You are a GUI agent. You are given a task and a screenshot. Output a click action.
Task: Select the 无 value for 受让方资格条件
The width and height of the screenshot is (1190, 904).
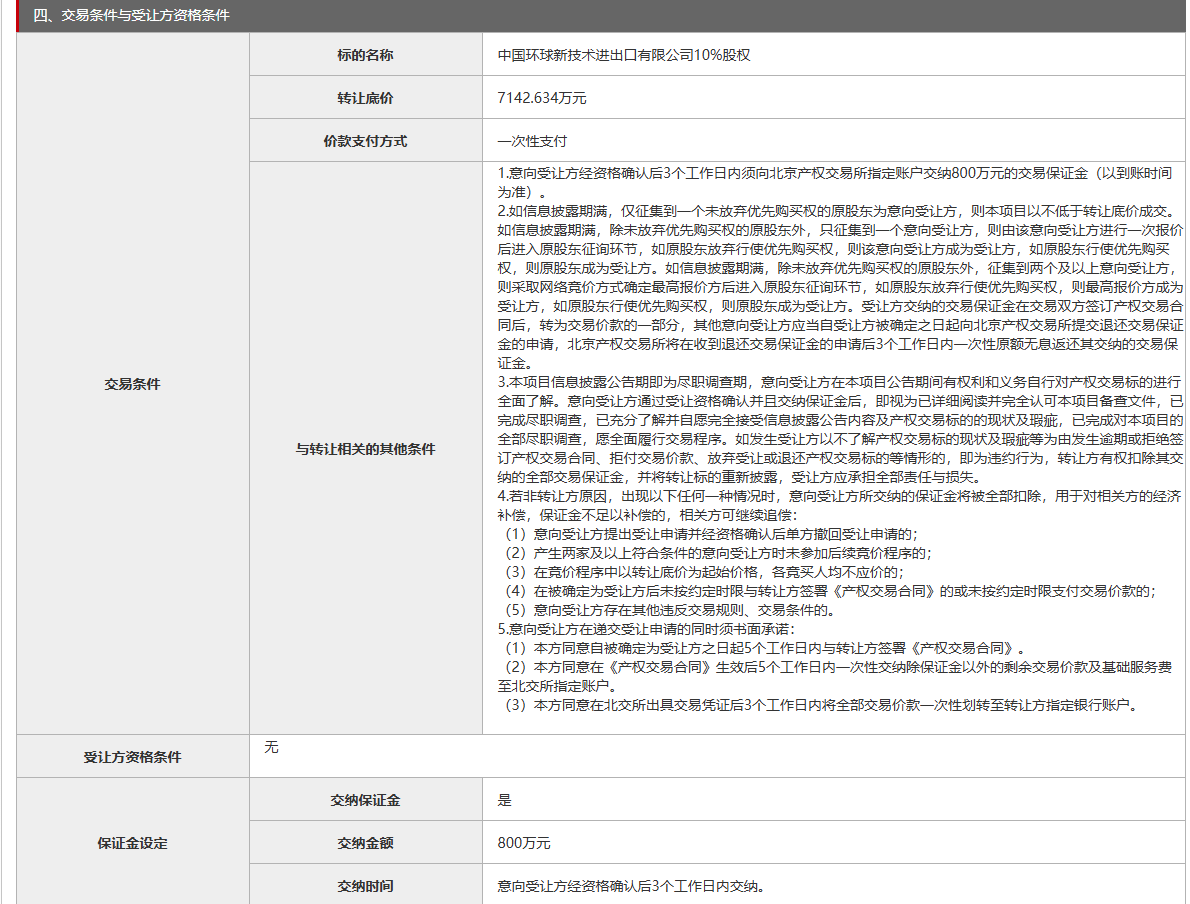[271, 748]
